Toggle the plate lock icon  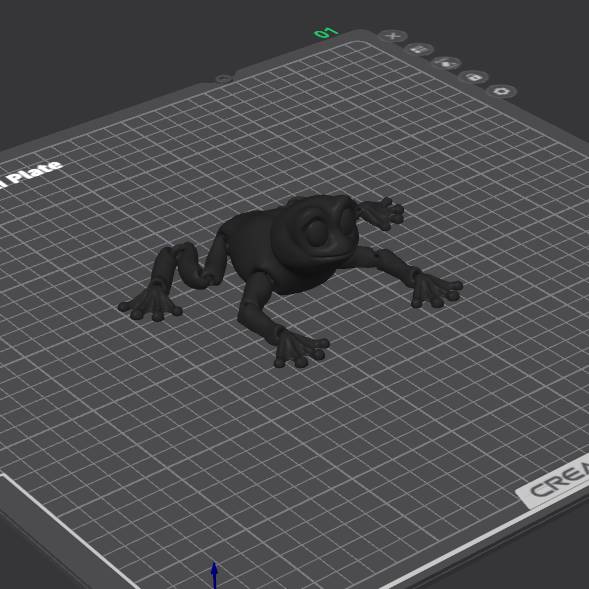[x=473, y=77]
